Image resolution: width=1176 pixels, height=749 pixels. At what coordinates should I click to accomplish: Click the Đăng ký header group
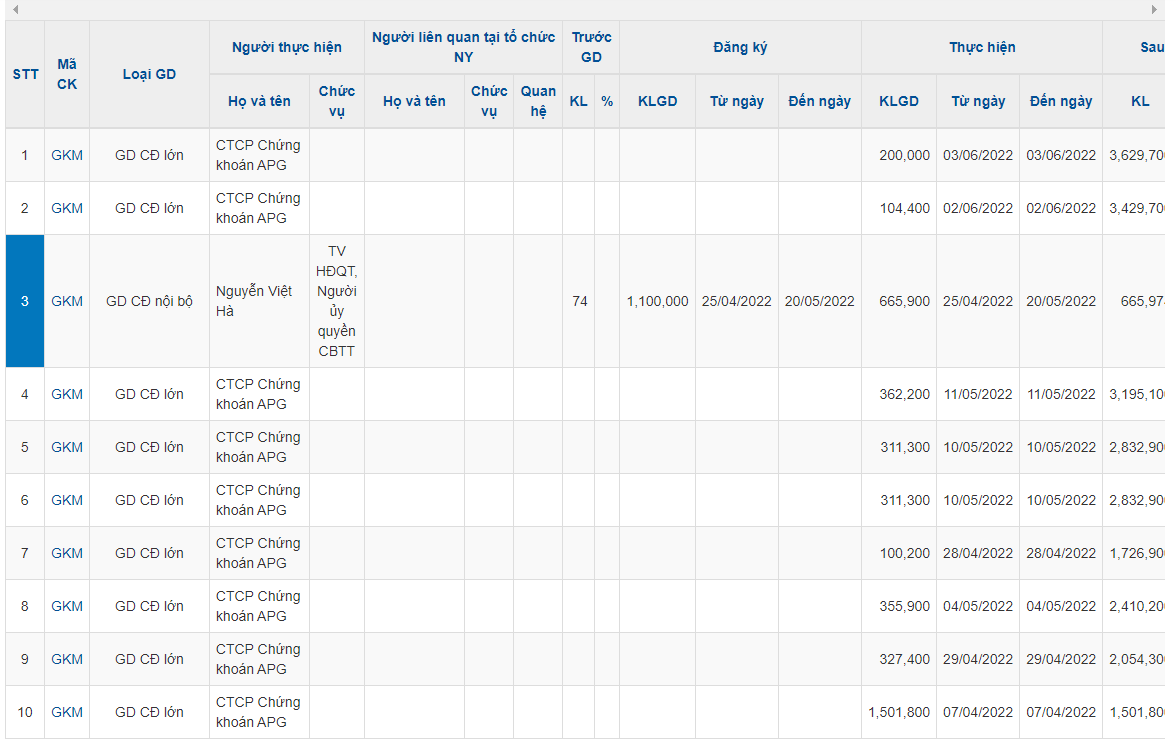point(740,47)
